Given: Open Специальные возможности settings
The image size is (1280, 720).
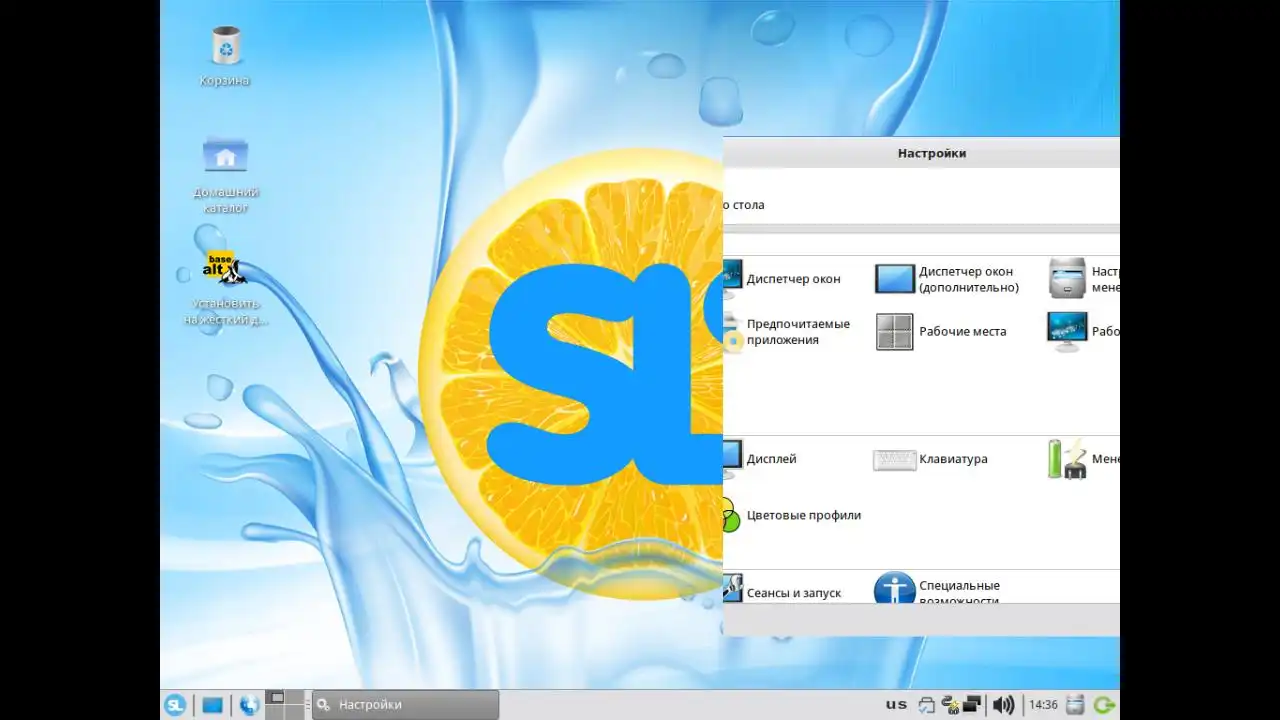Looking at the screenshot, I should (937, 590).
